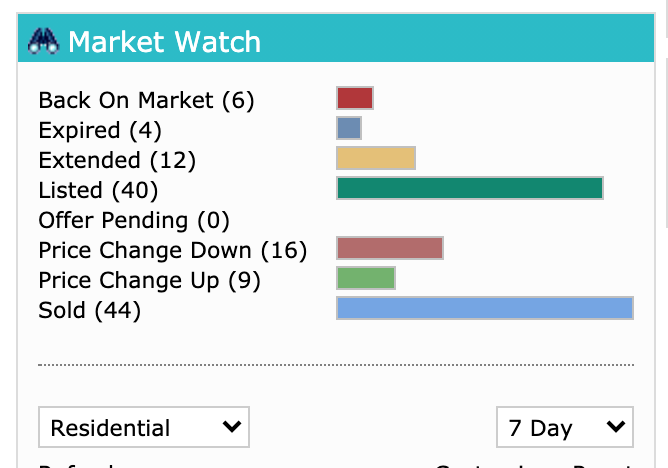This screenshot has height=468, width=668.
Task: Open the Offer Pending (0) link
Action: click(134, 221)
